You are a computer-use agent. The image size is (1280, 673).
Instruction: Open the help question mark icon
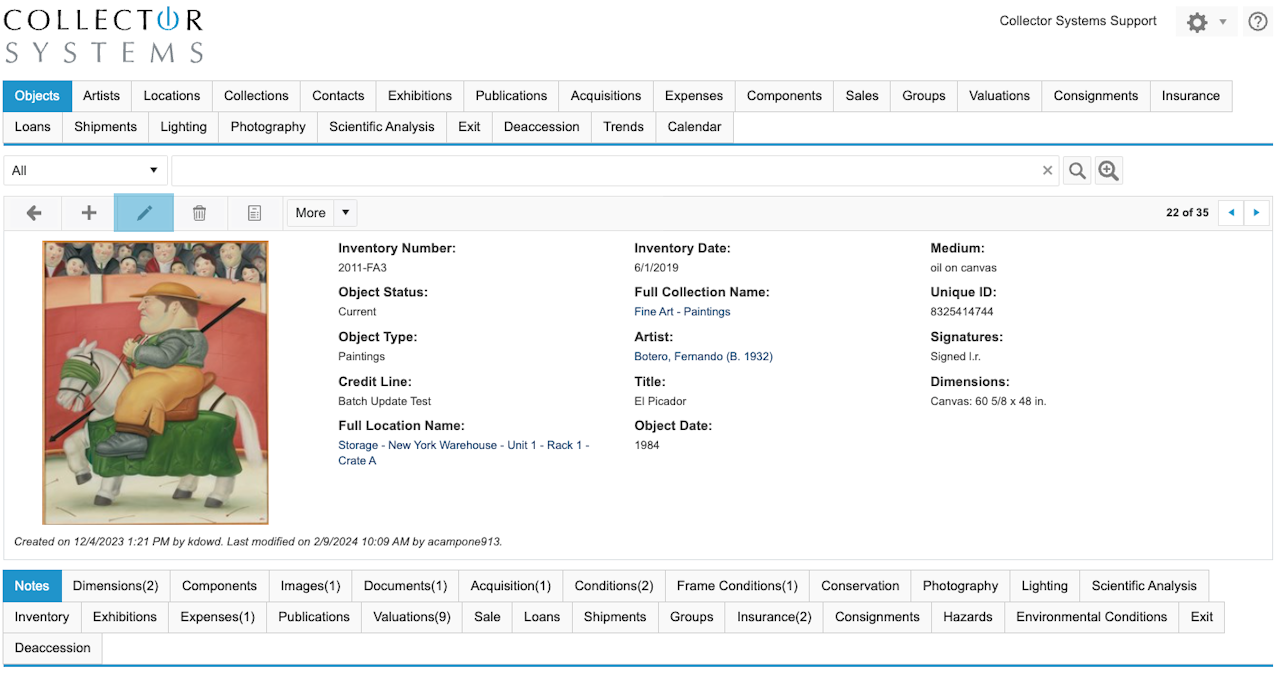(1258, 22)
